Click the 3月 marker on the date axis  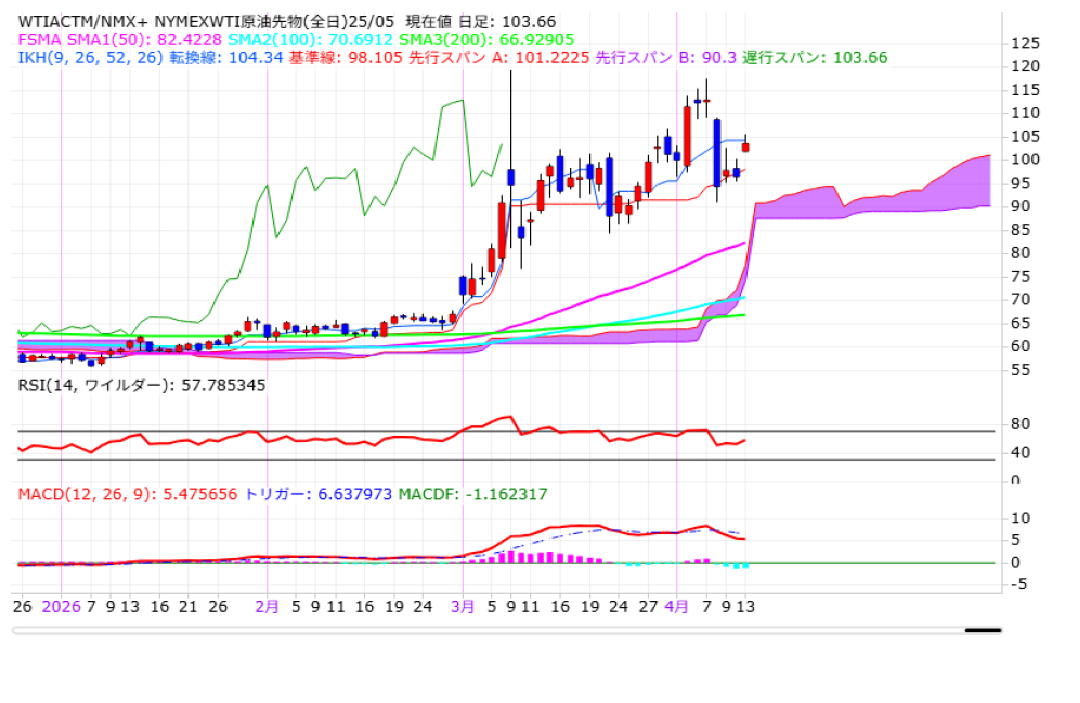(463, 606)
